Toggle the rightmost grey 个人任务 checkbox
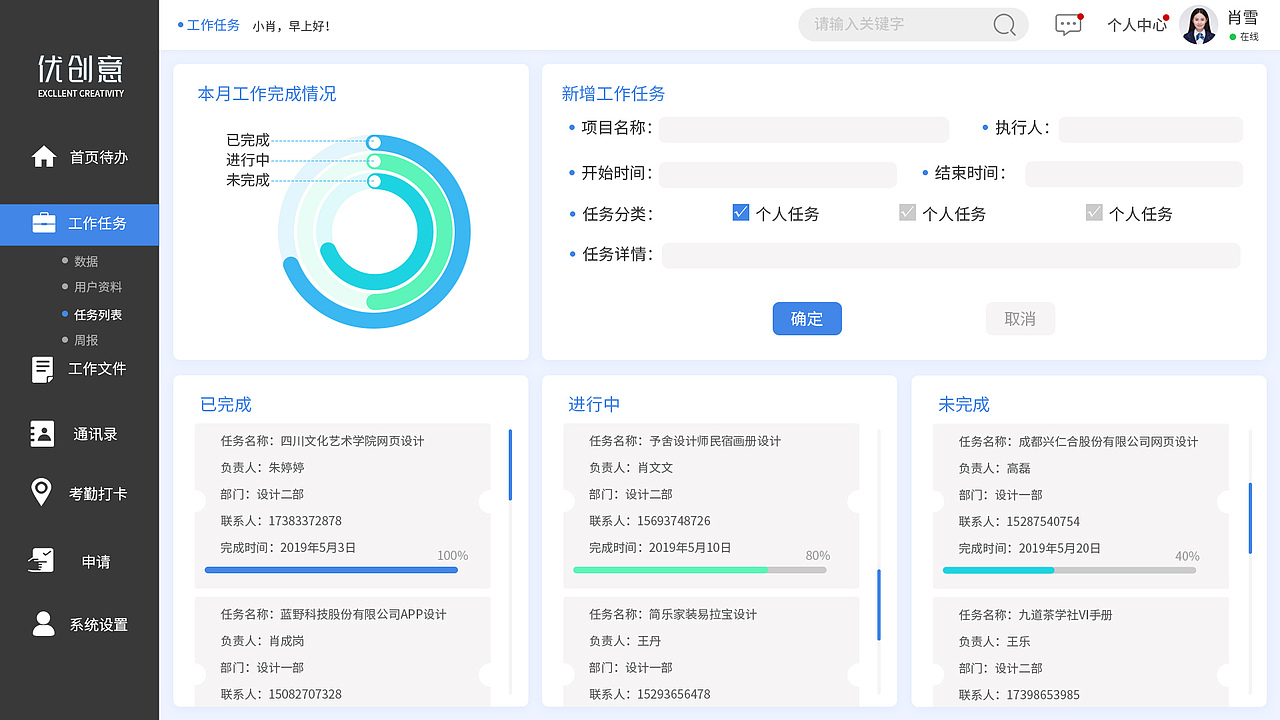1280x720 pixels. click(x=1094, y=212)
